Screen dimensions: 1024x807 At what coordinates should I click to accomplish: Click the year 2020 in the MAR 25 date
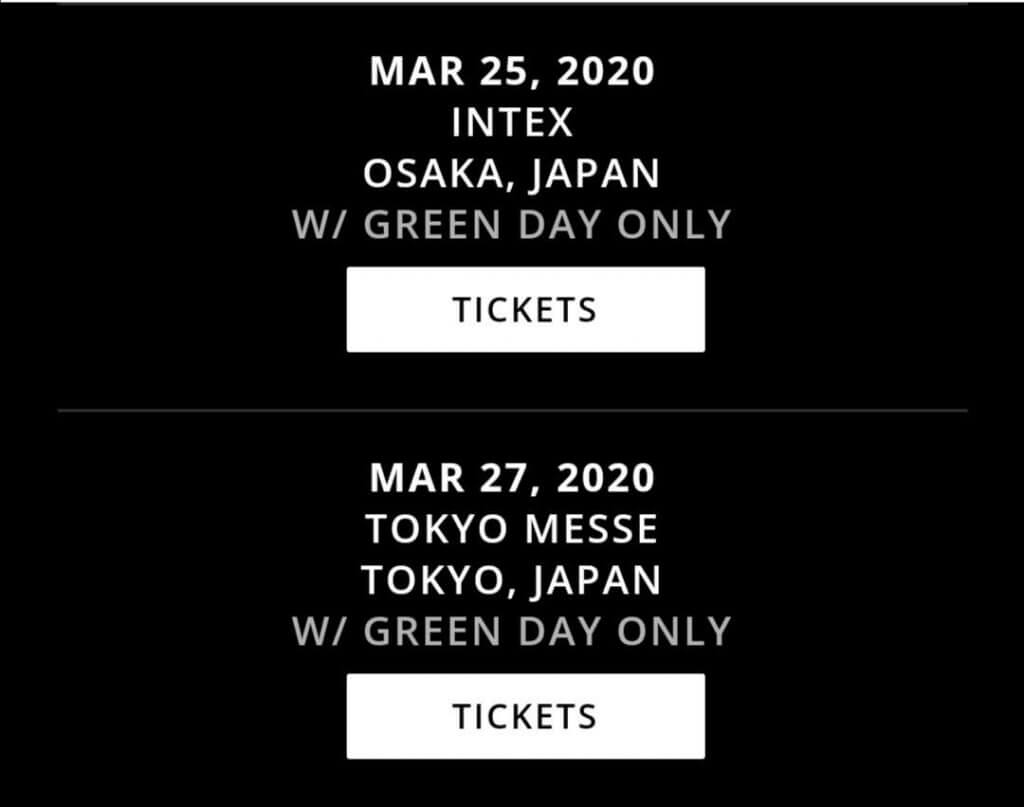[x=605, y=71]
